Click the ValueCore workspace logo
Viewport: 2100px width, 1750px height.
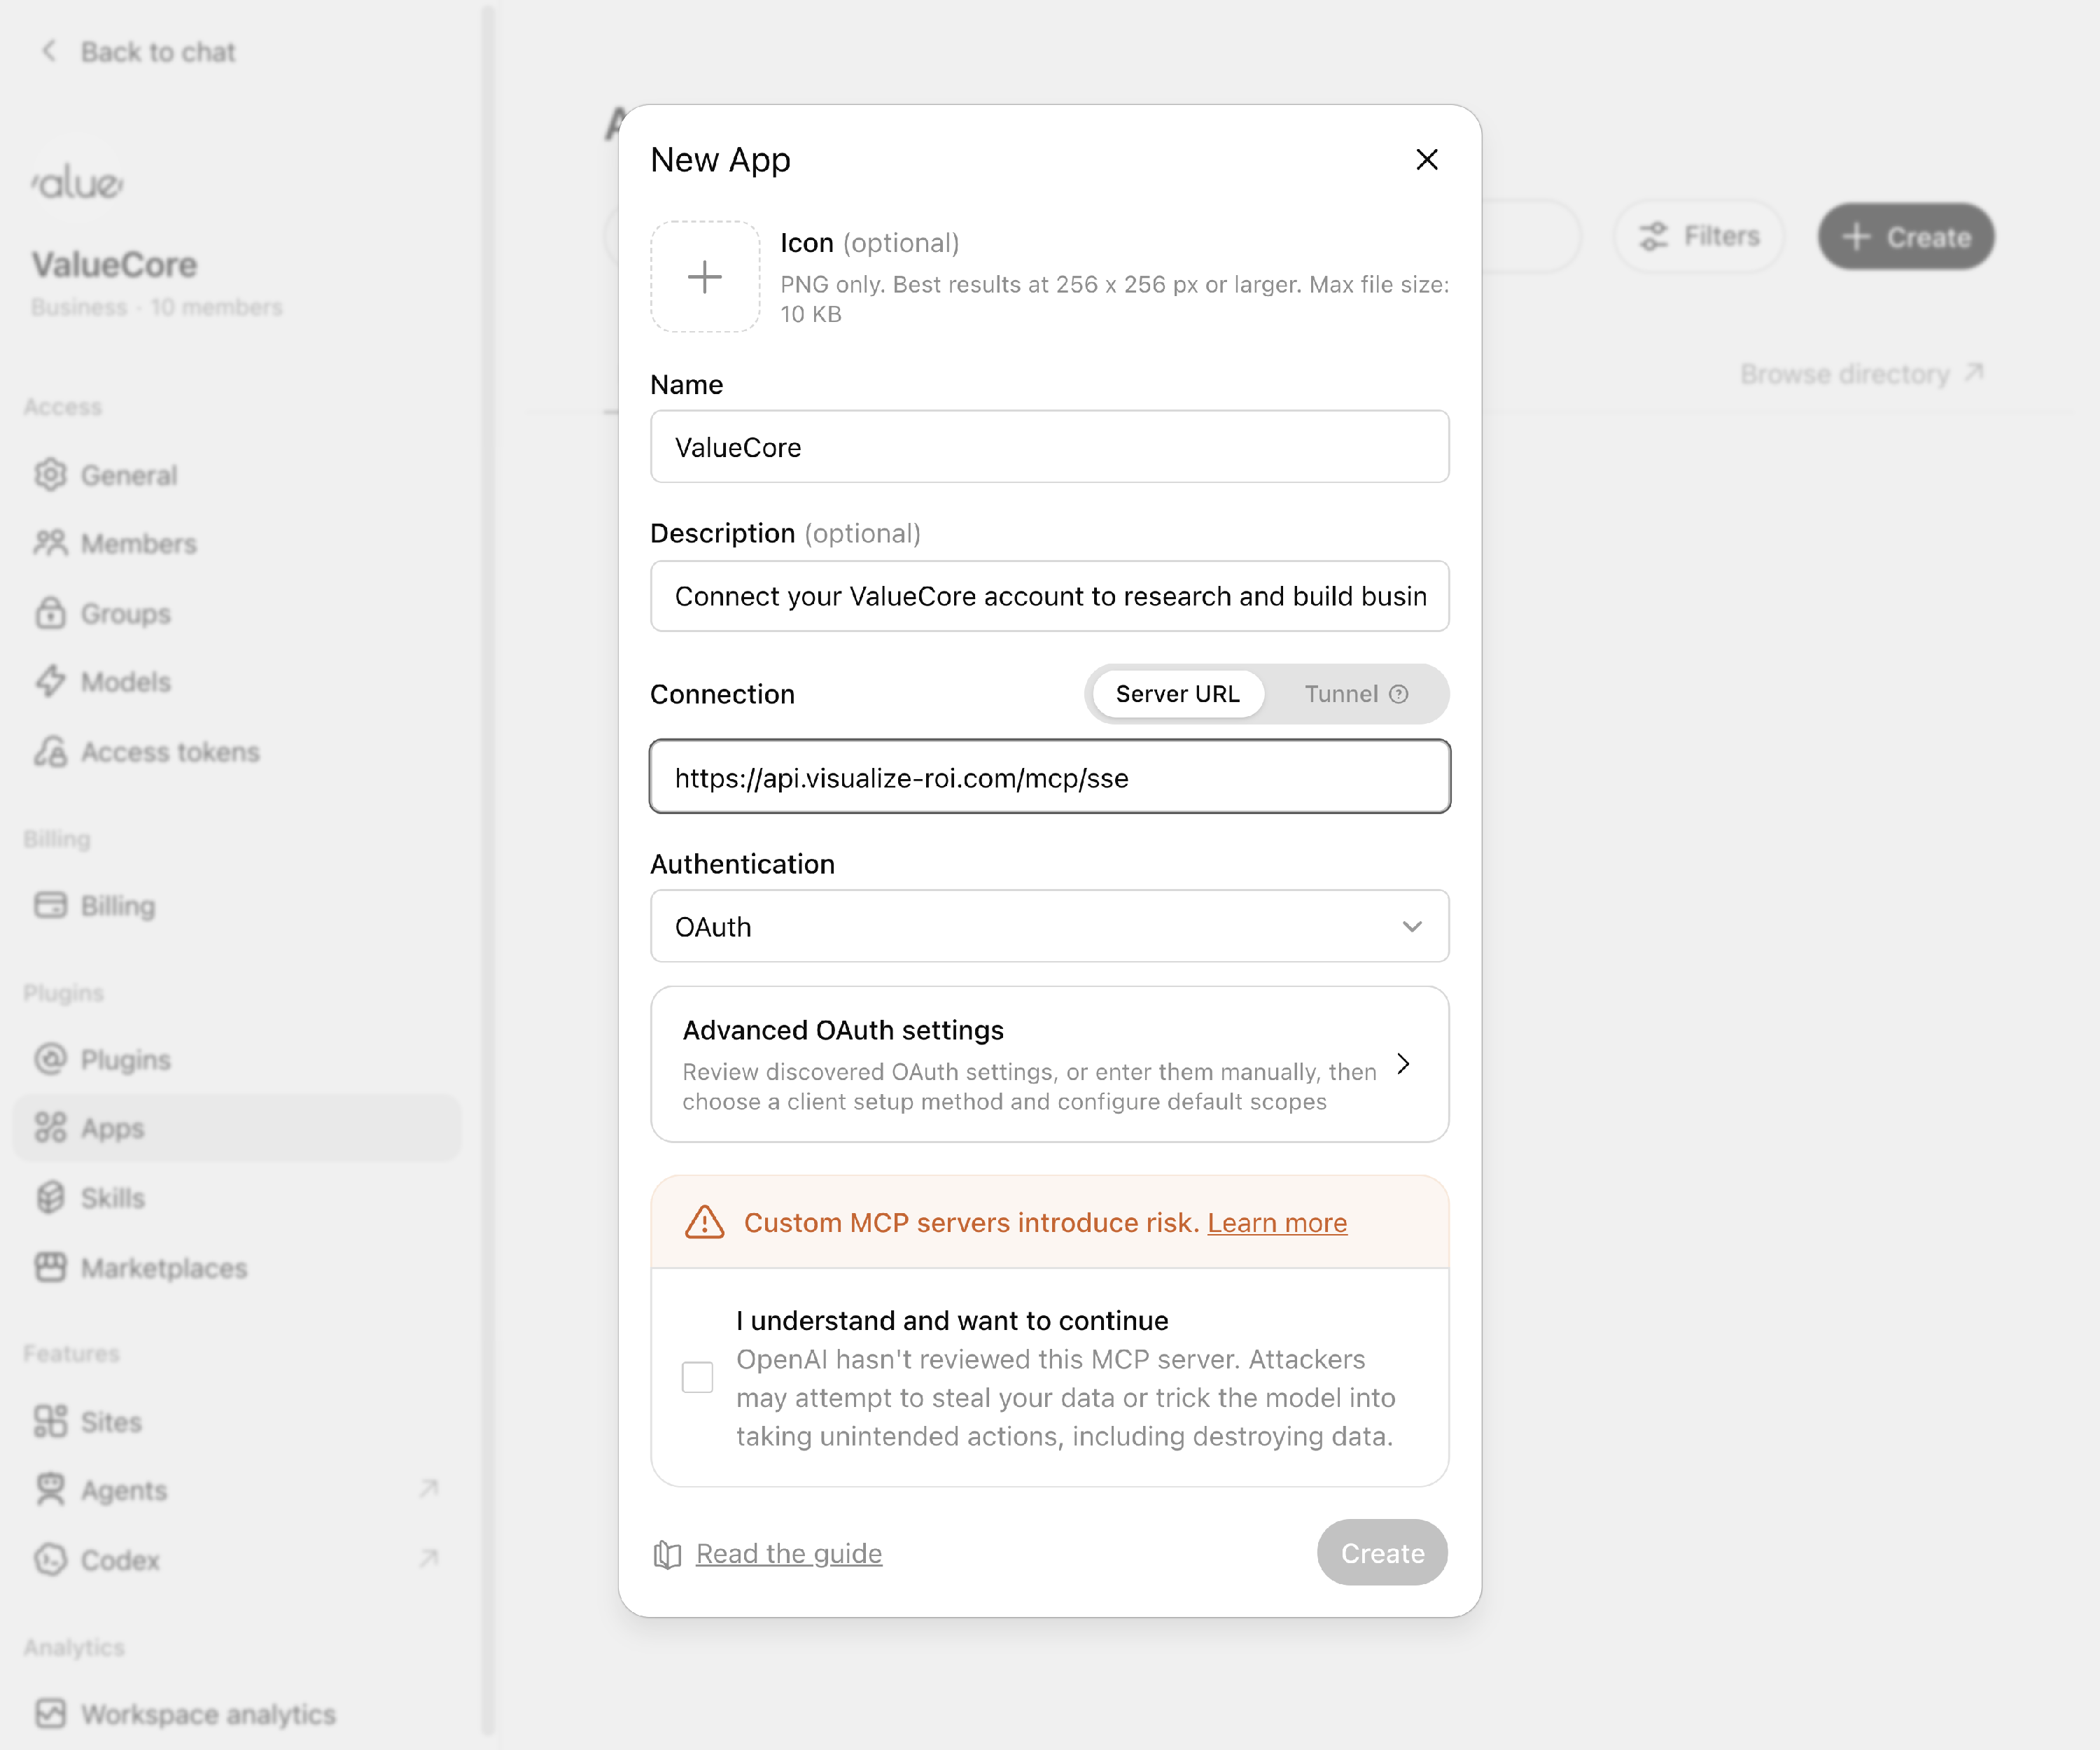[x=78, y=182]
